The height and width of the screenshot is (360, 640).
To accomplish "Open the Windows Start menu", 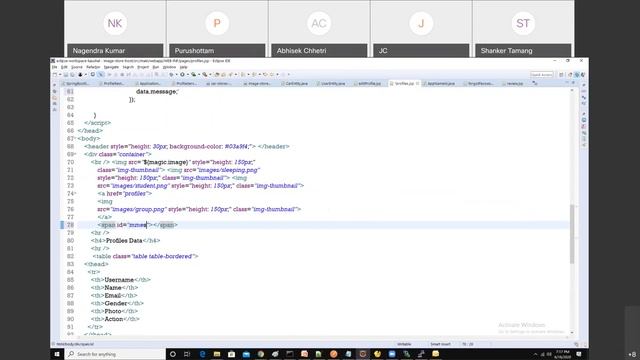I will [57, 354].
